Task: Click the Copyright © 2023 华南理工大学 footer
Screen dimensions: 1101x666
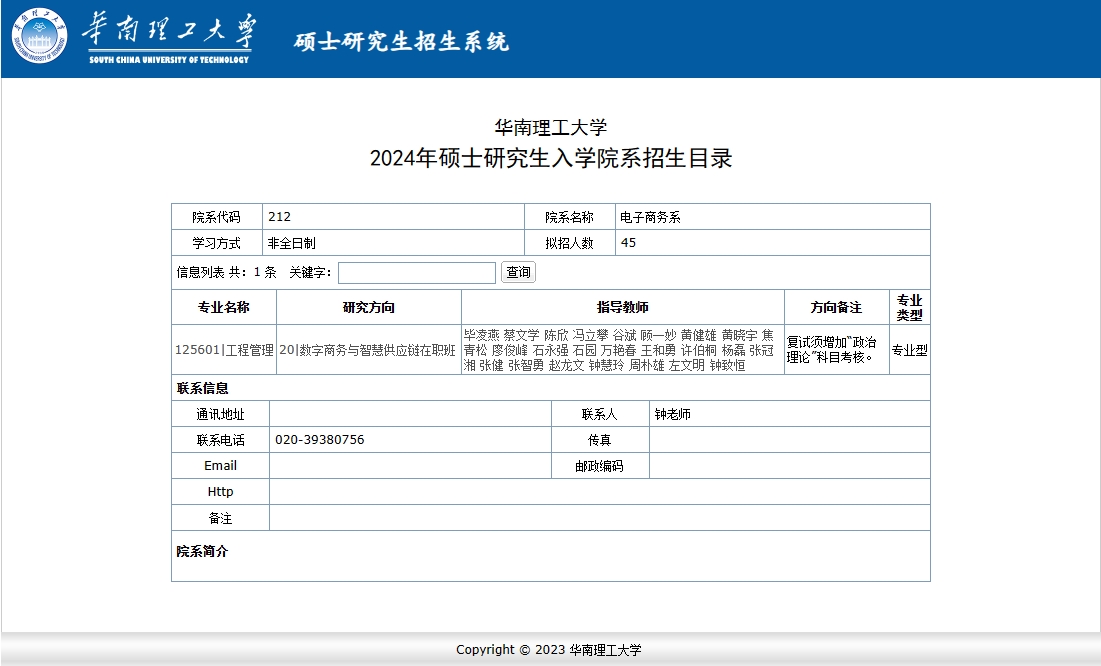Action: [549, 650]
